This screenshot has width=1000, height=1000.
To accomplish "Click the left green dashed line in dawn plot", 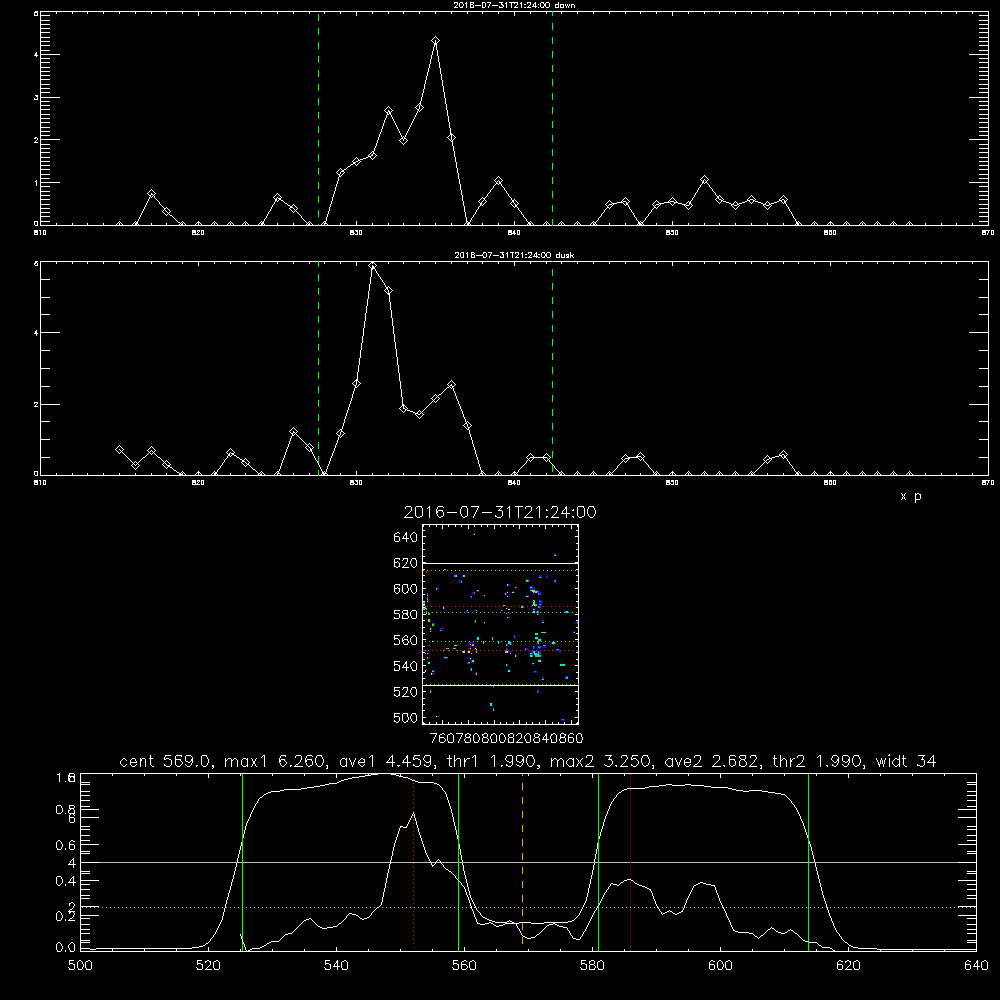I will tap(318, 118).
